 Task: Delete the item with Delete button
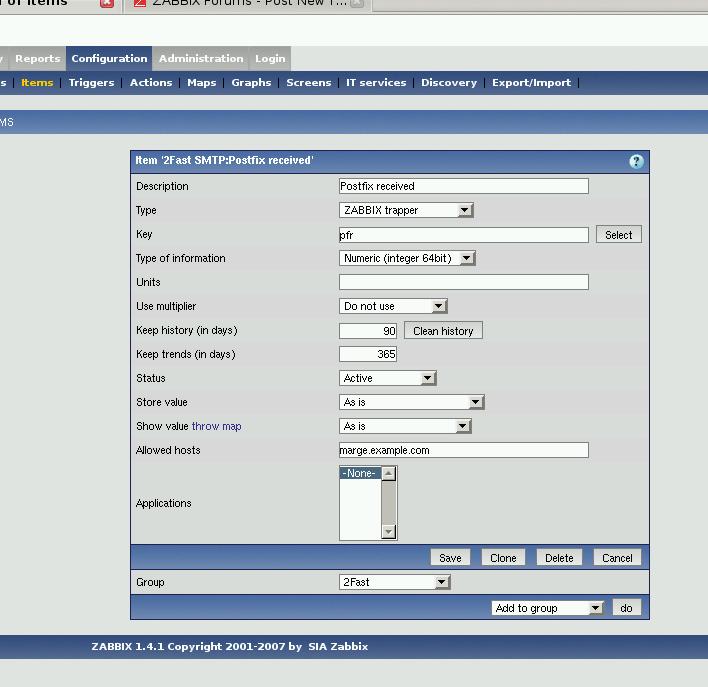pyautogui.click(x=559, y=558)
